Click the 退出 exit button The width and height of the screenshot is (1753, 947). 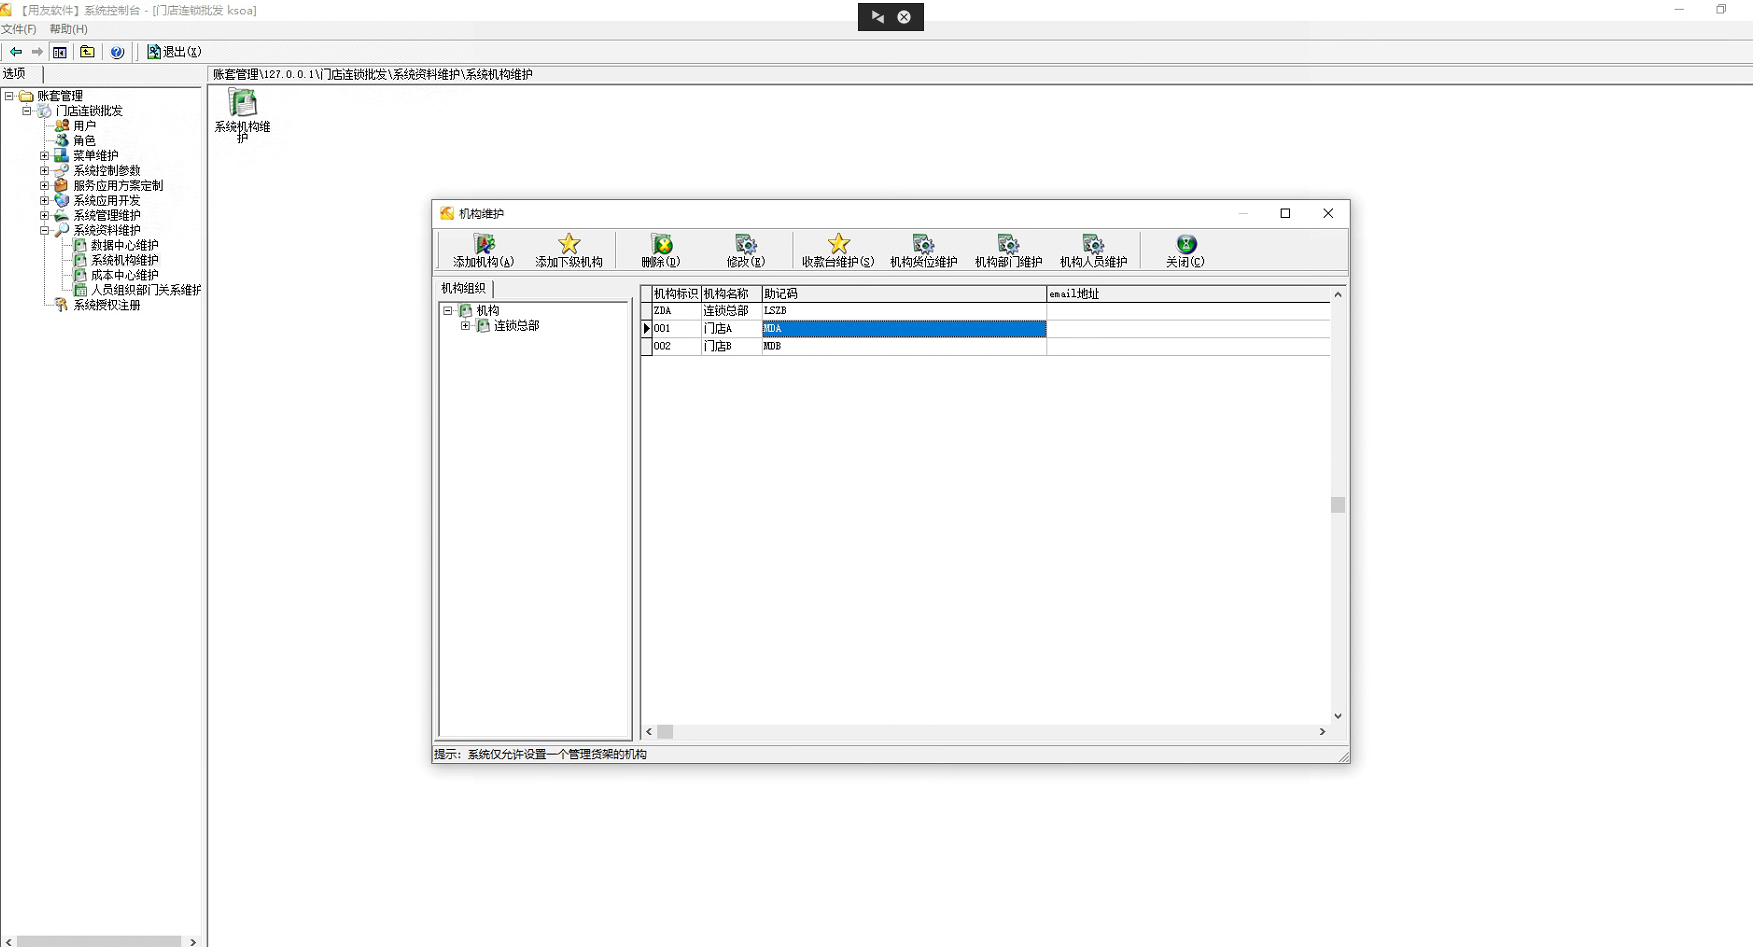click(174, 52)
